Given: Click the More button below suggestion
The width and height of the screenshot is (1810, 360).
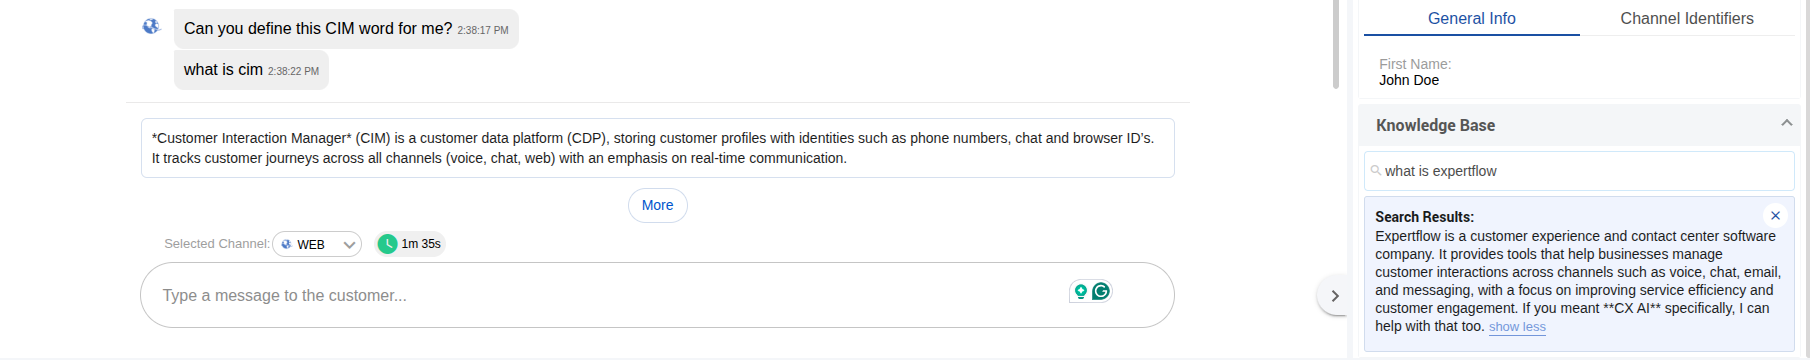Looking at the screenshot, I should (x=657, y=205).
